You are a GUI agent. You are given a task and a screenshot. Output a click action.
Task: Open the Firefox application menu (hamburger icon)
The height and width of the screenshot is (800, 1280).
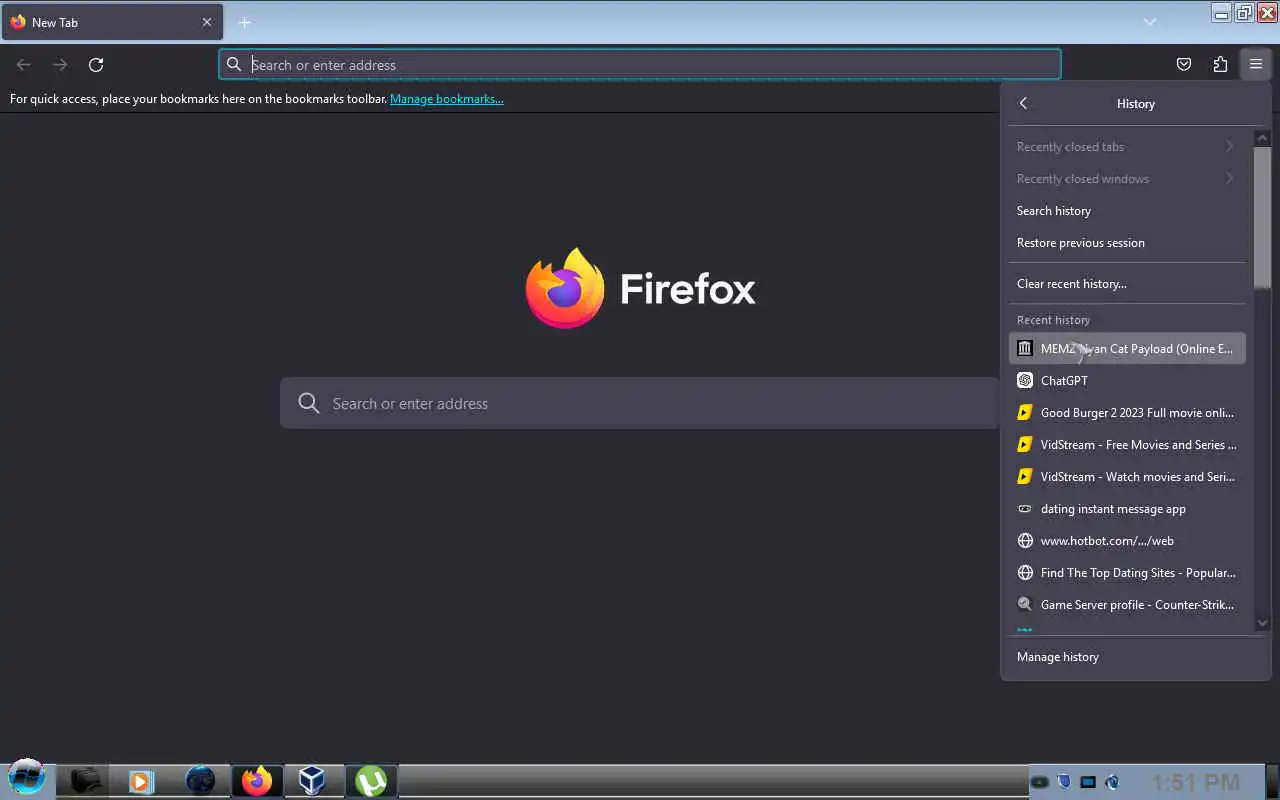pos(1256,65)
